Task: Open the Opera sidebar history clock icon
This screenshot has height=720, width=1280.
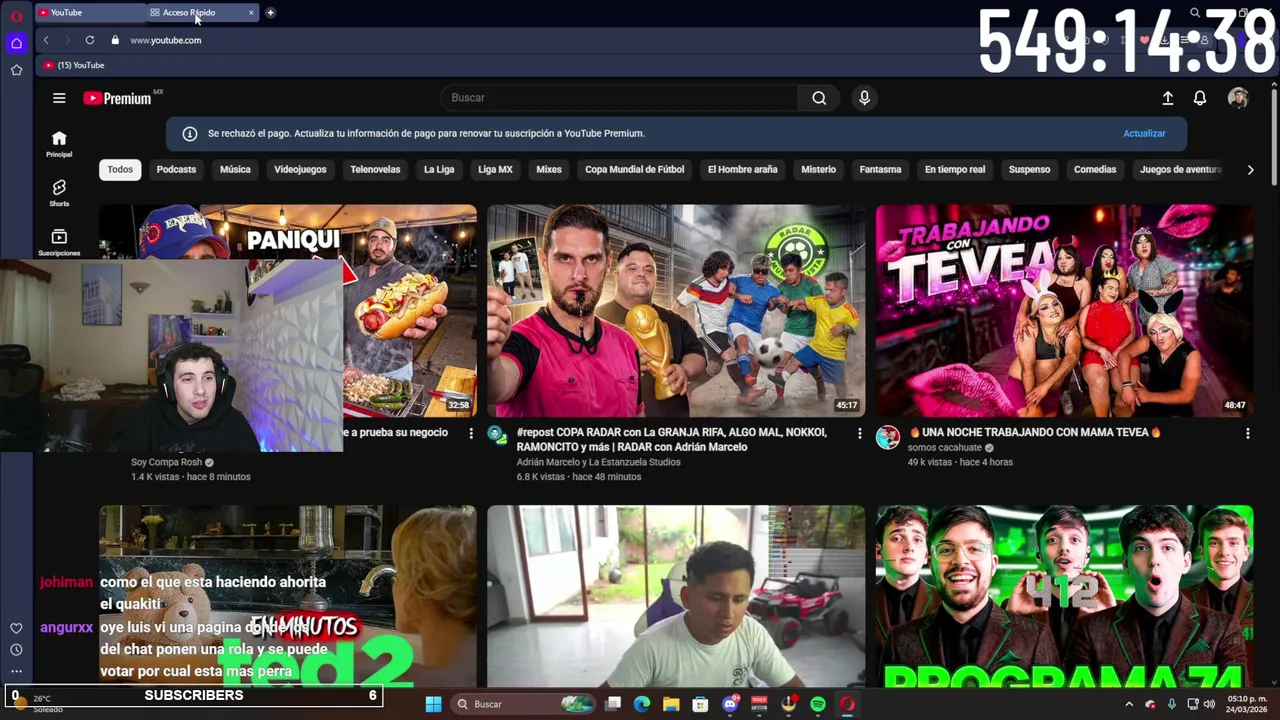Action: point(16,650)
